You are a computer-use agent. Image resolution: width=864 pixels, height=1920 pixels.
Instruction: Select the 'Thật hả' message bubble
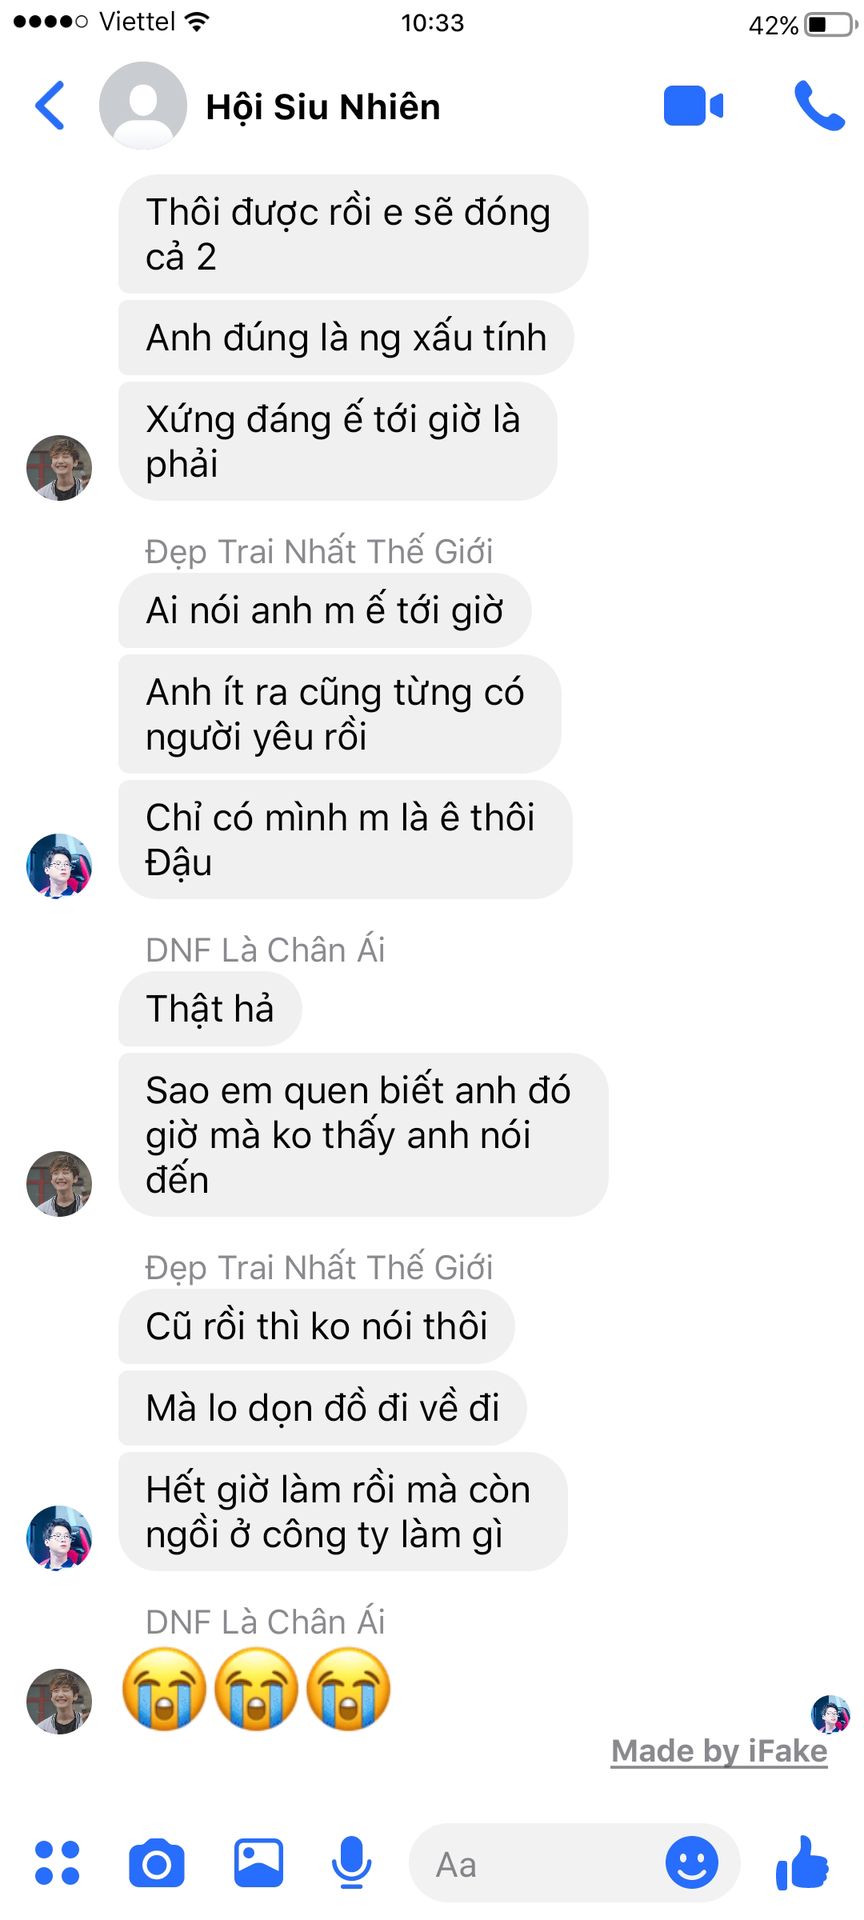click(x=210, y=1009)
